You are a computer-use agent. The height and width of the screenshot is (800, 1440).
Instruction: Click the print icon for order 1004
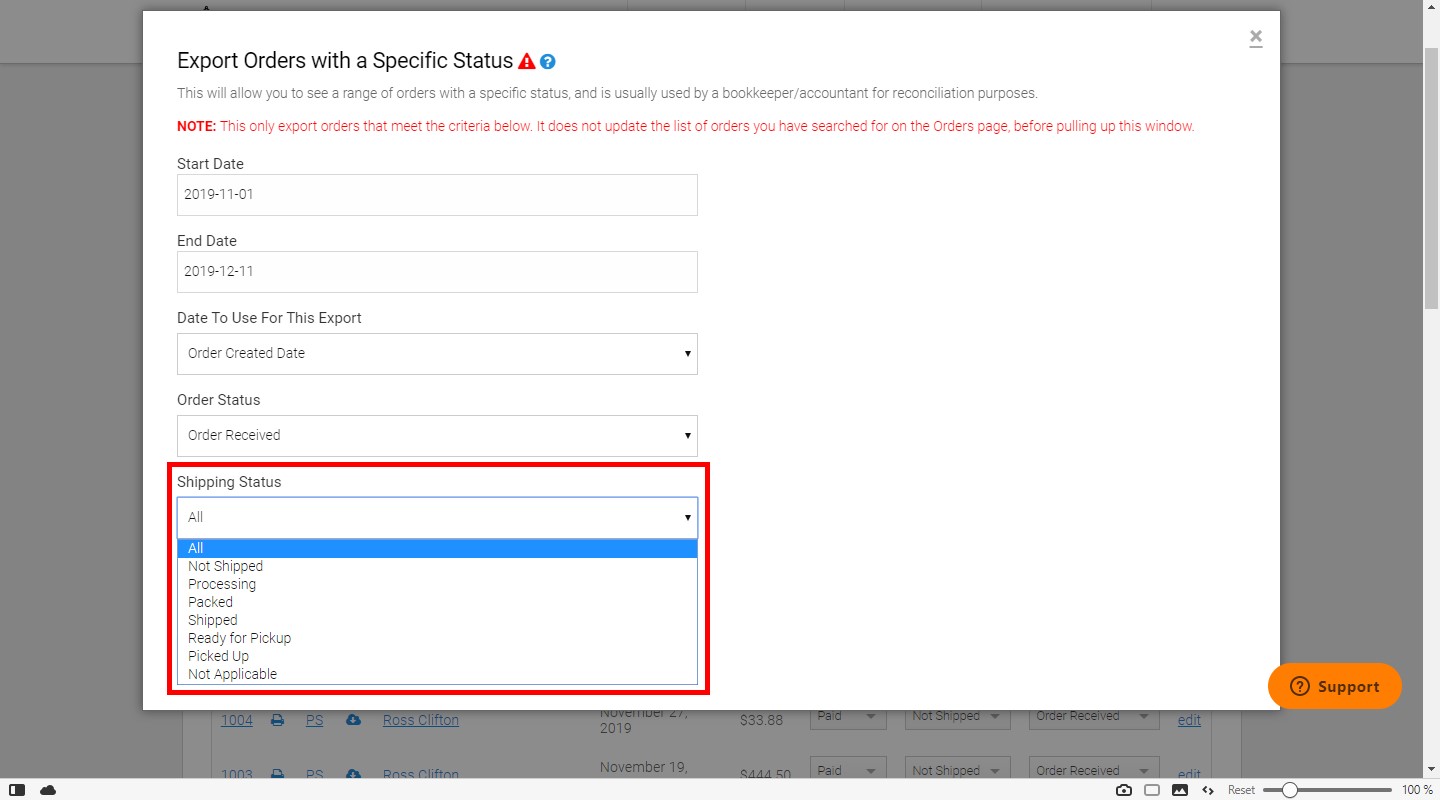point(278,720)
